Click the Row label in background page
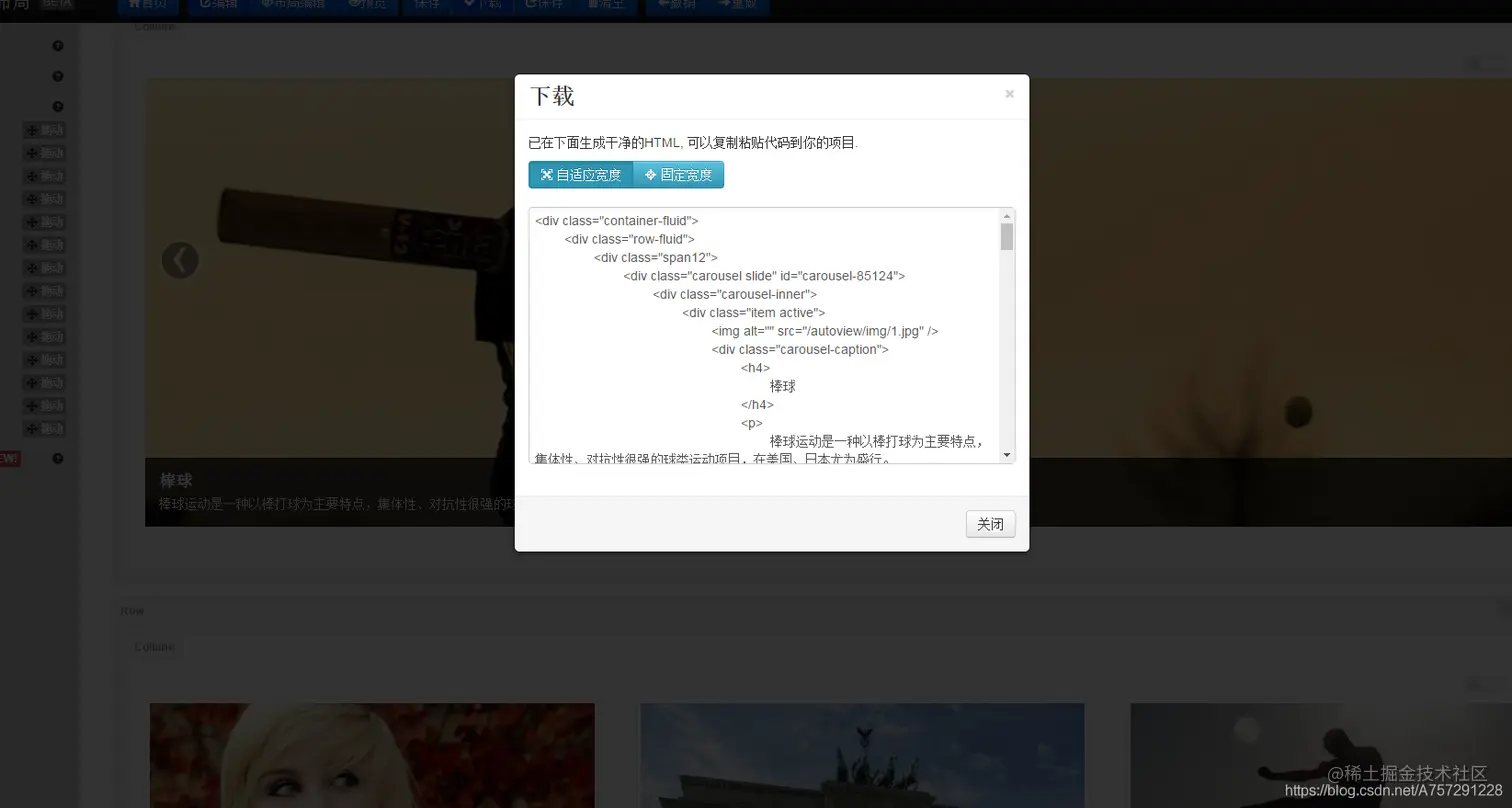Viewport: 1512px width, 808px height. pos(132,611)
